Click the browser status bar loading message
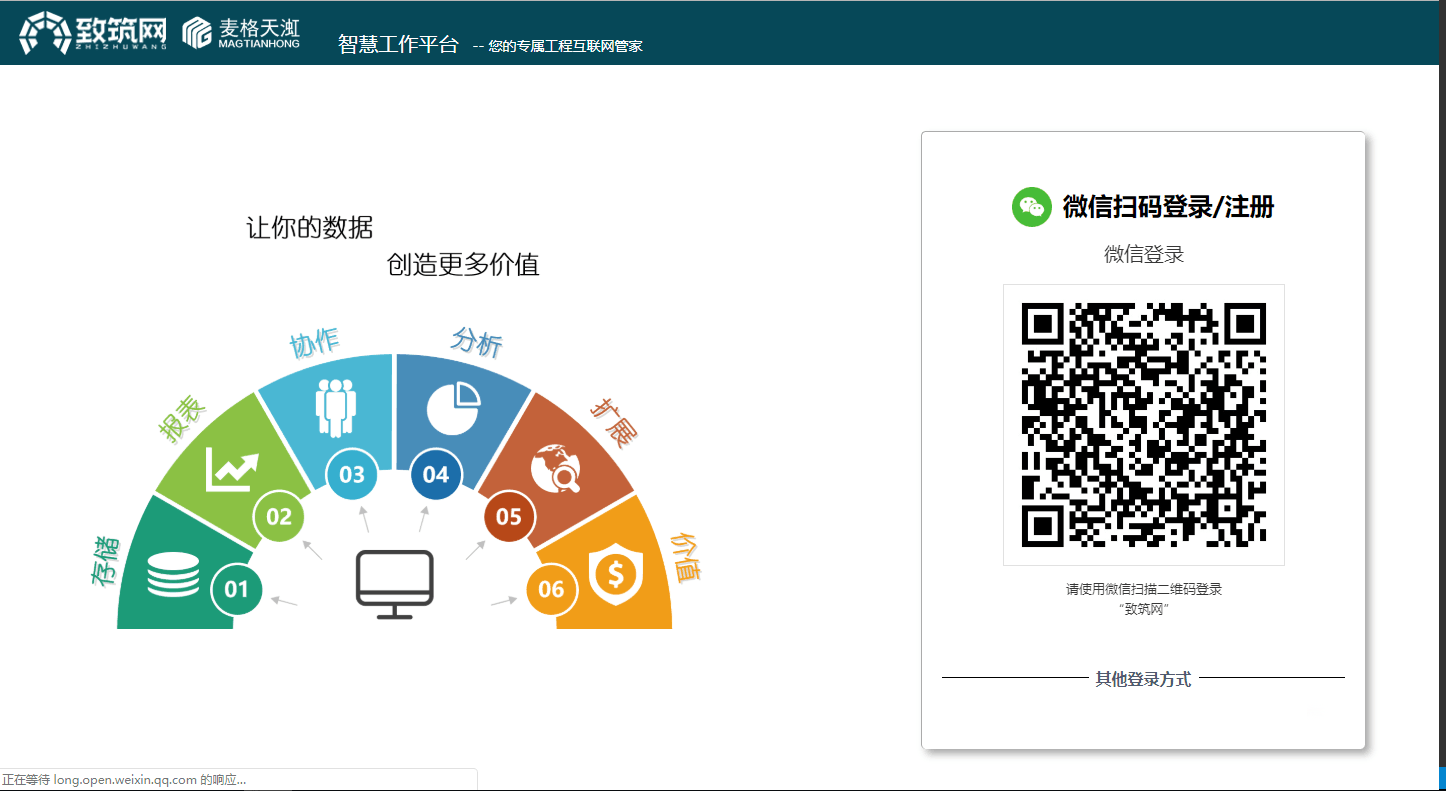Screen dimensions: 1446x791 pos(124,779)
